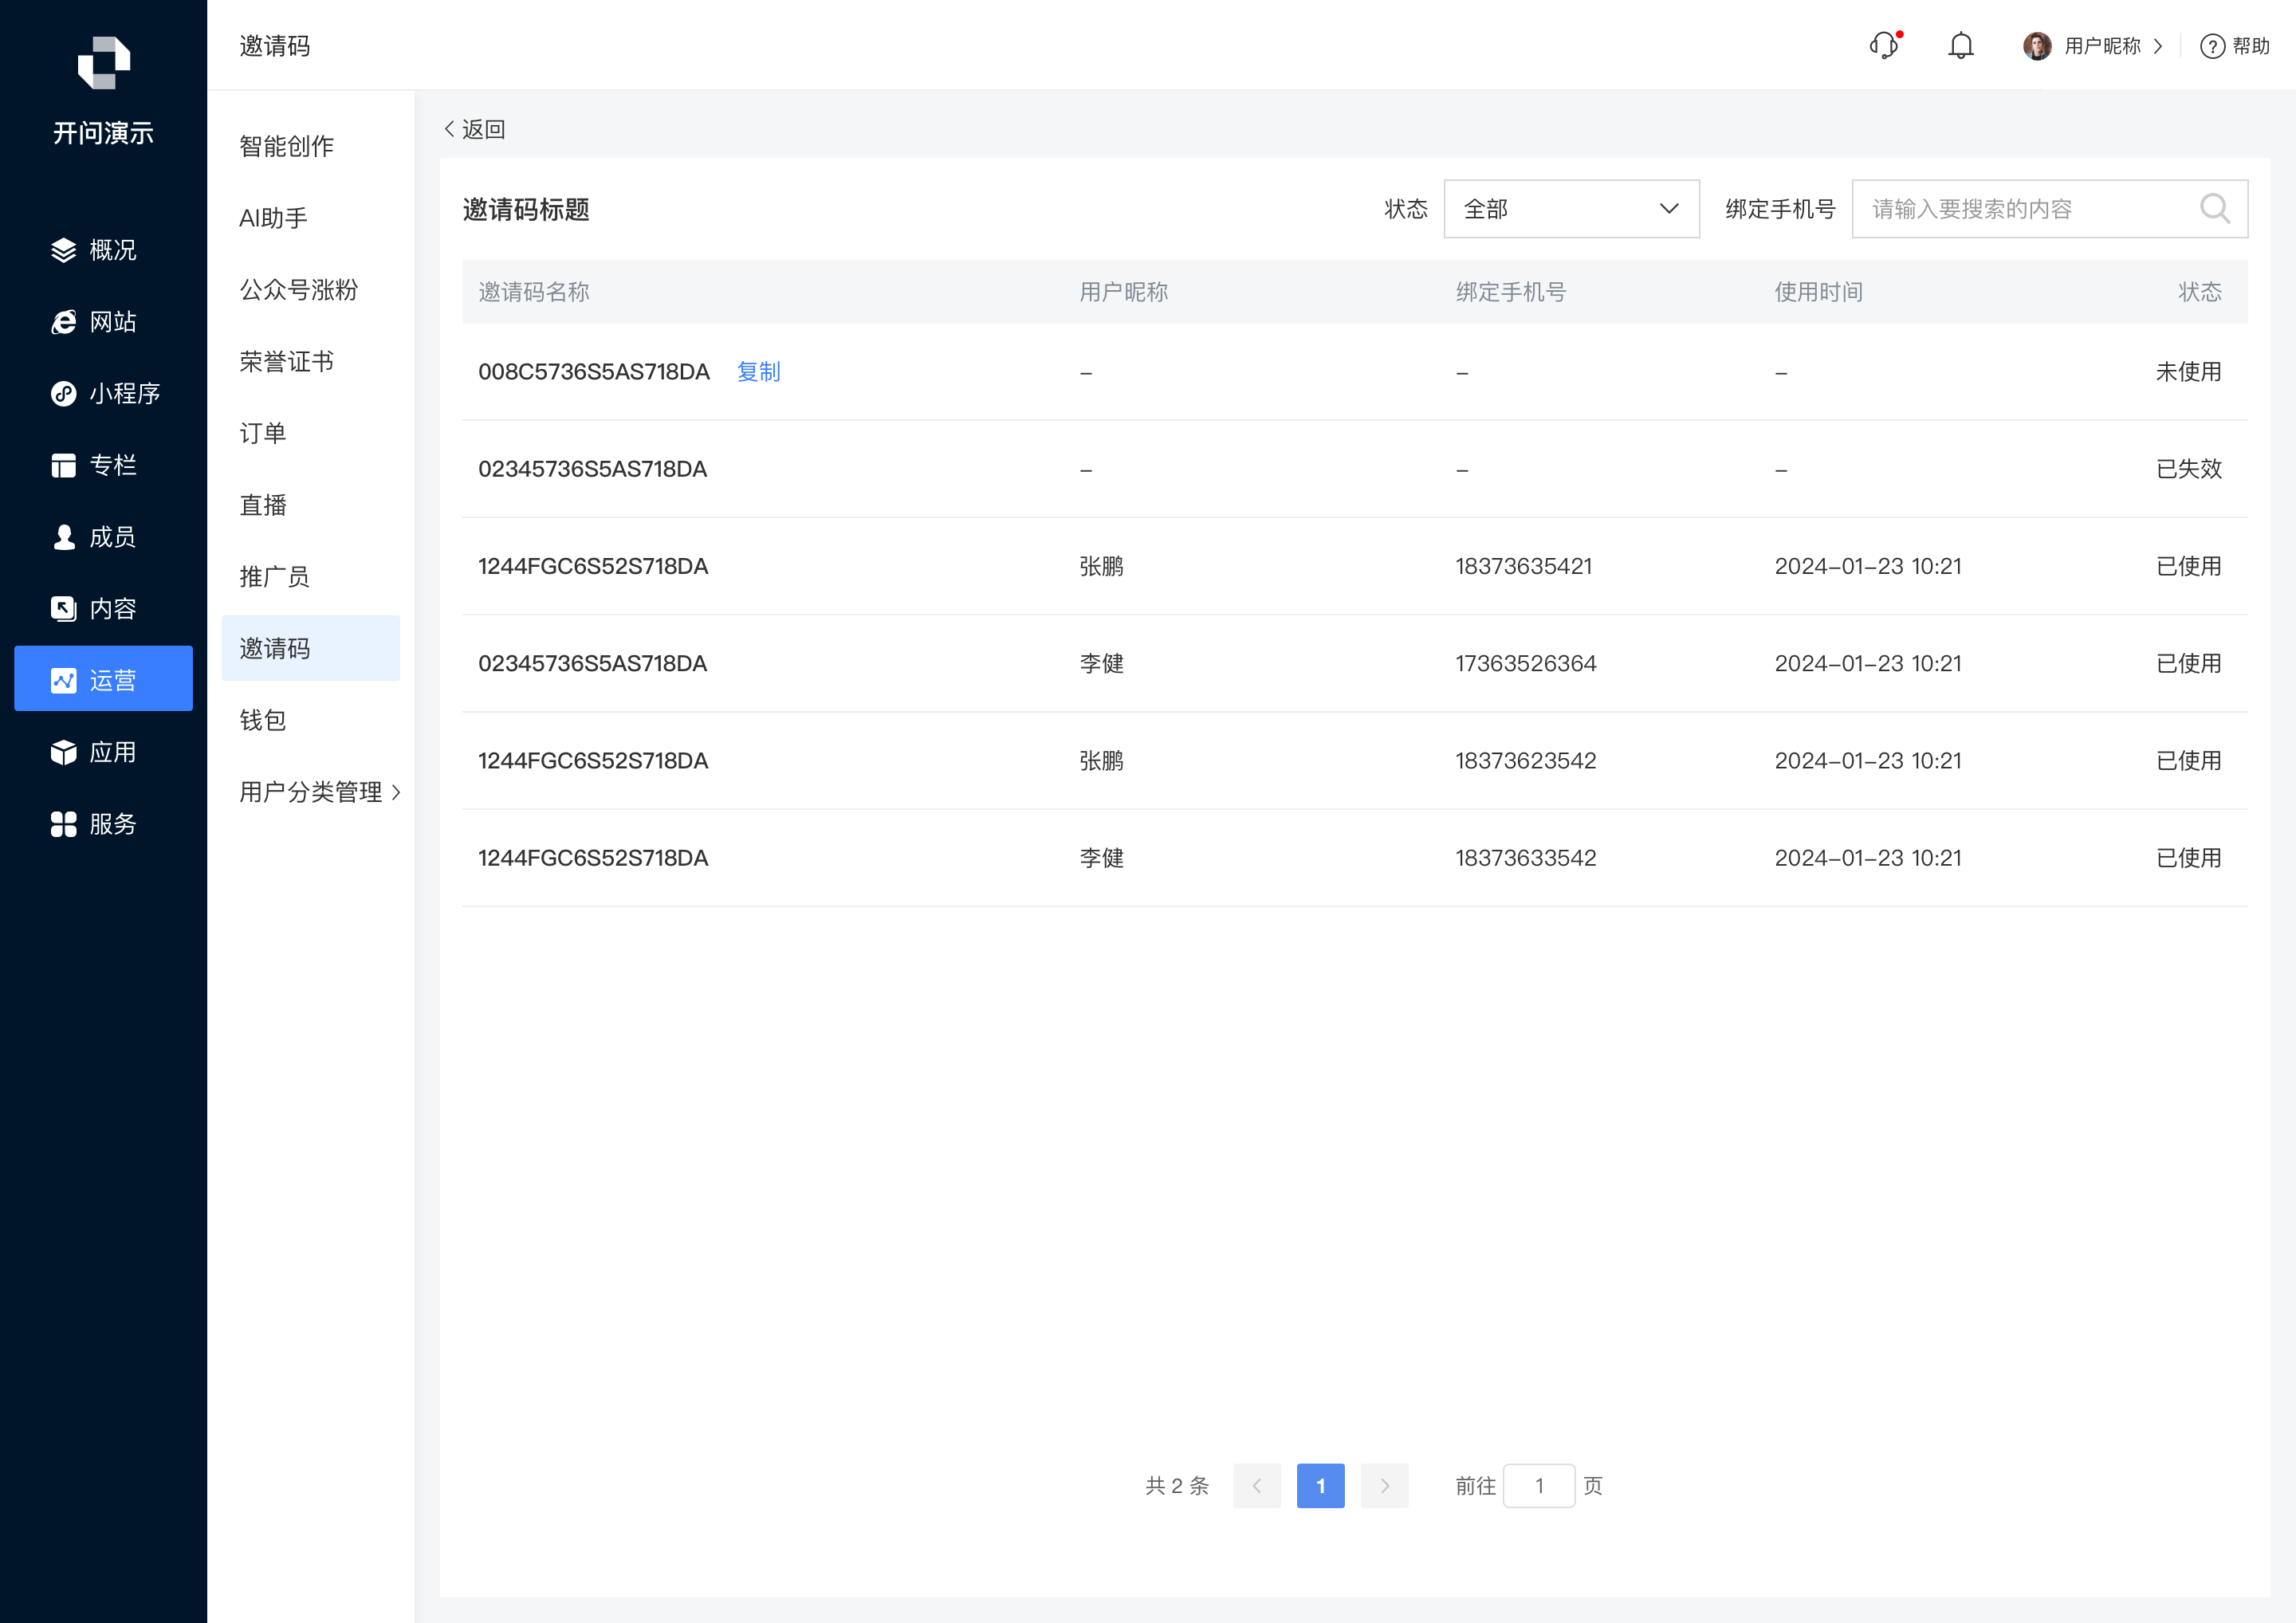Open 应用 in the left sidebar

click(104, 752)
